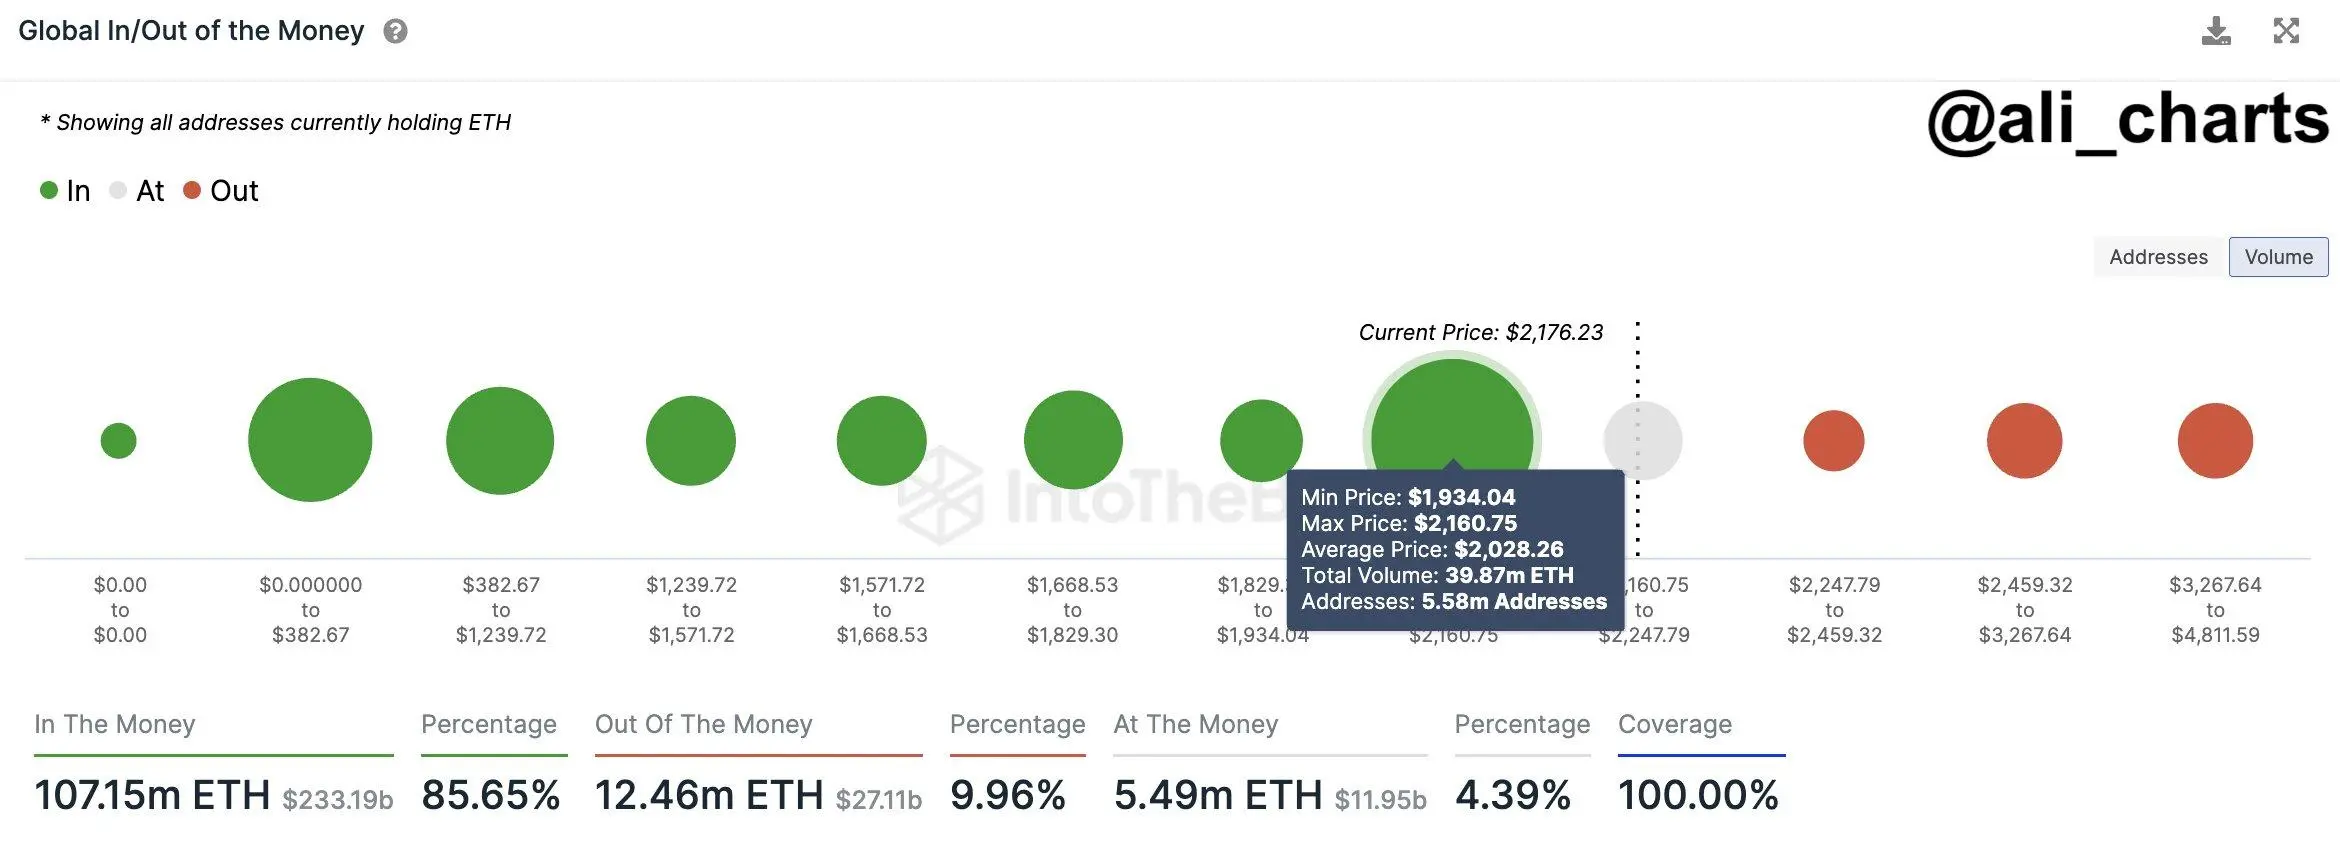Click the download chart icon

point(2218,32)
